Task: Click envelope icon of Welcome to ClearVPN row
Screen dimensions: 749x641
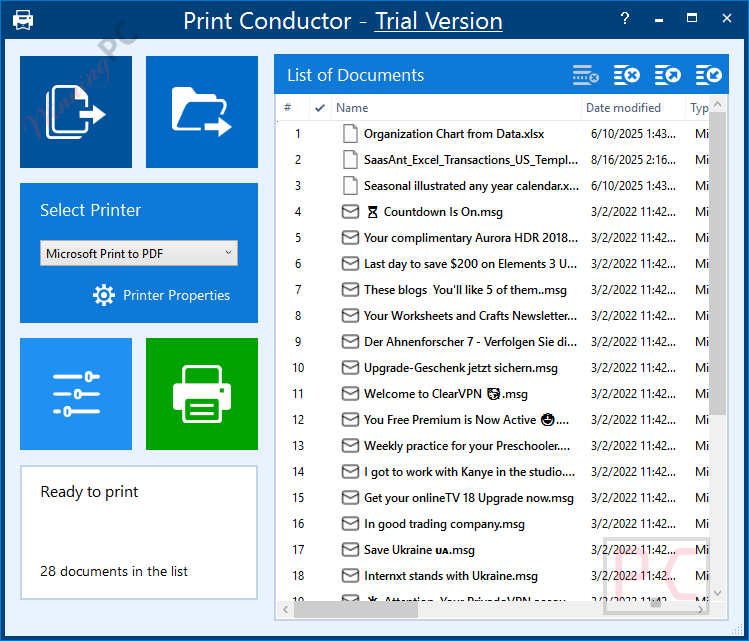Action: 350,394
